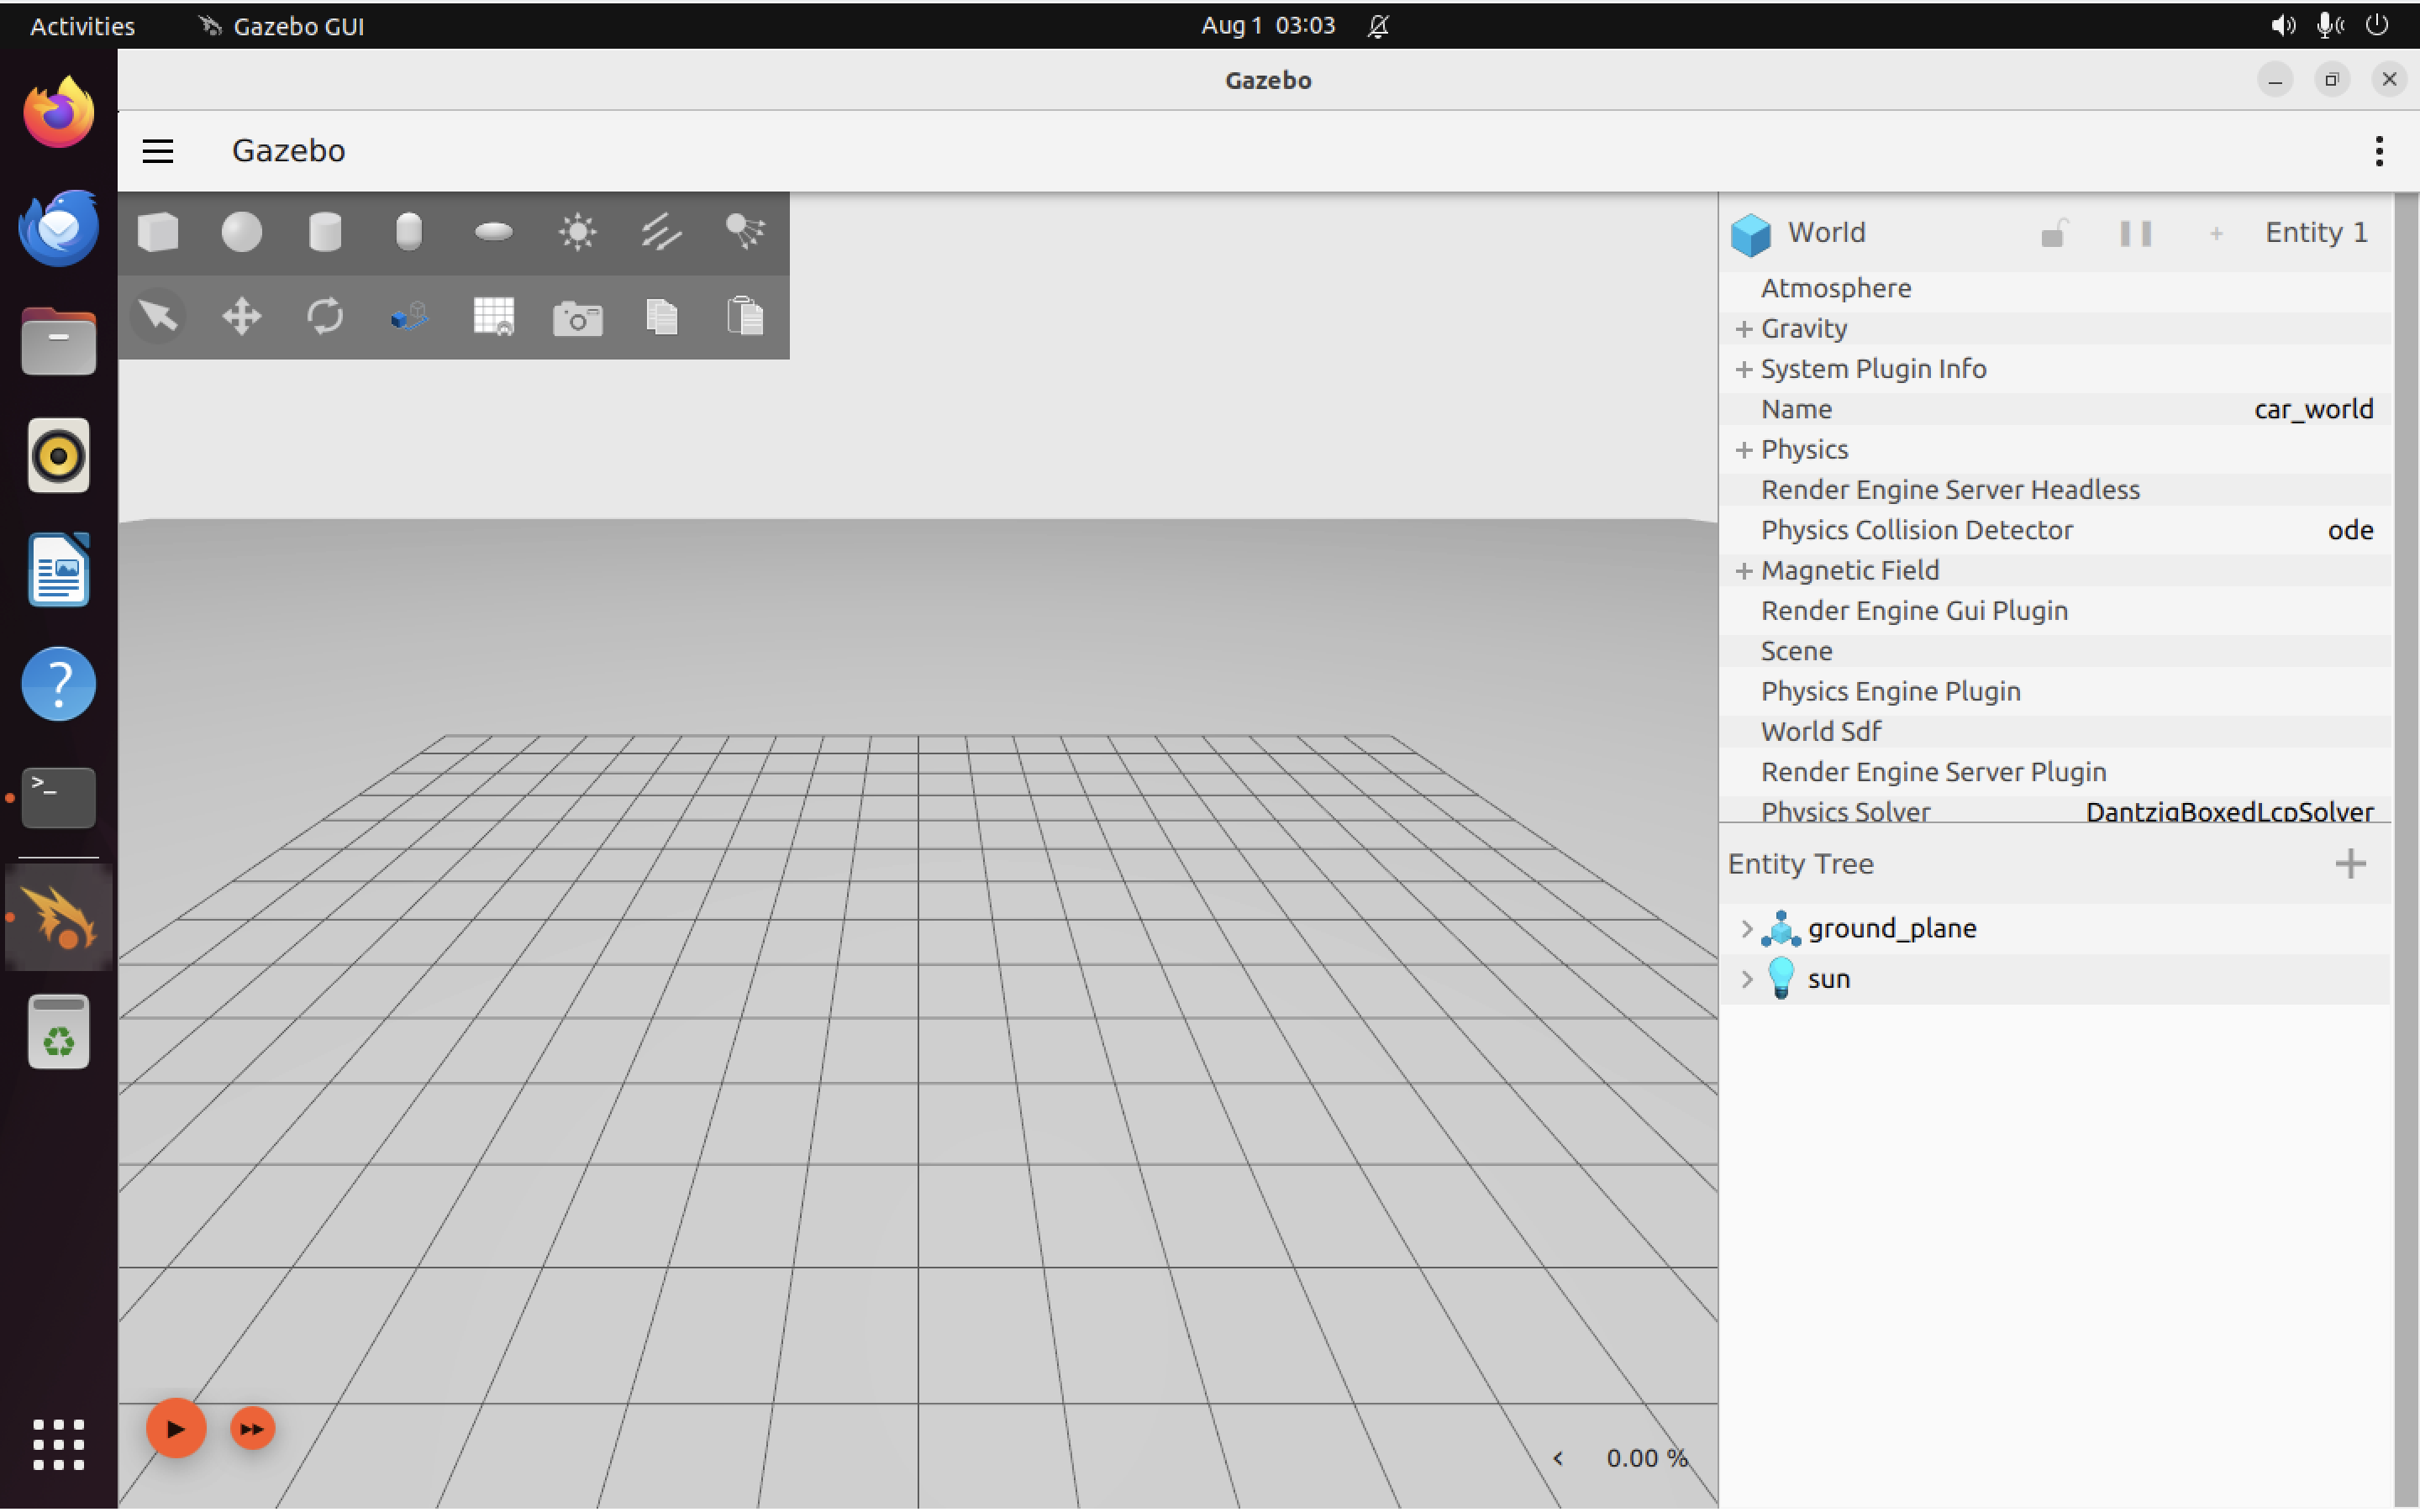The height and width of the screenshot is (1512, 2420).
Task: Activate the translate mode tool
Action: 241,317
